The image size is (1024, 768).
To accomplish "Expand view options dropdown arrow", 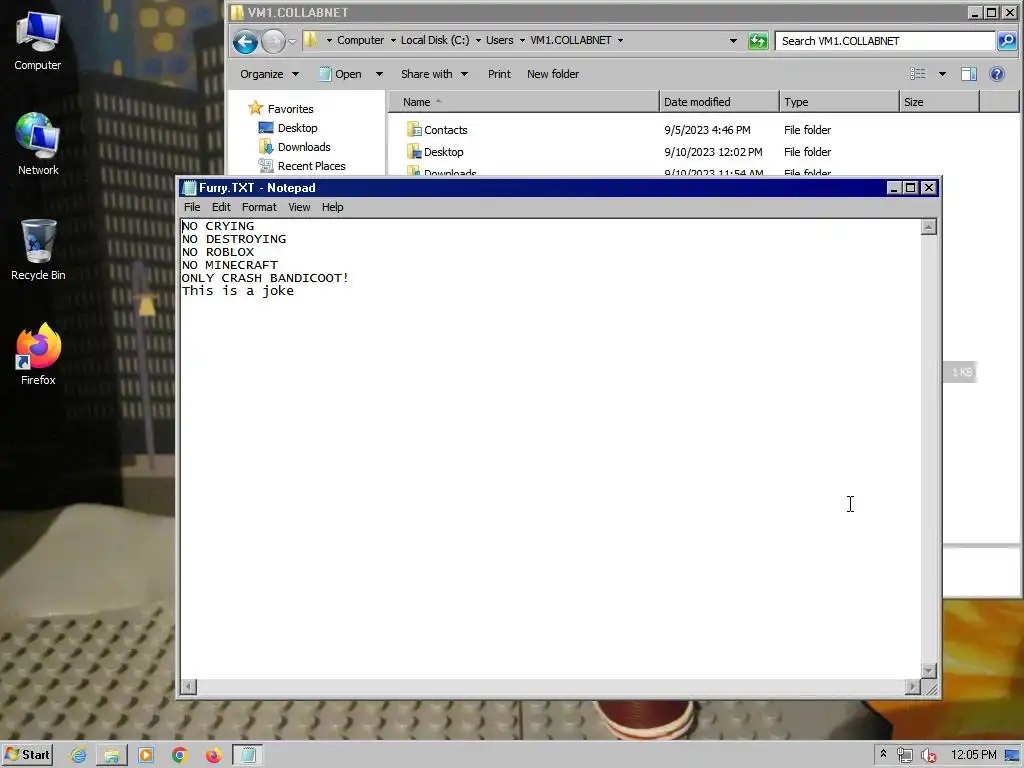I will [942, 74].
